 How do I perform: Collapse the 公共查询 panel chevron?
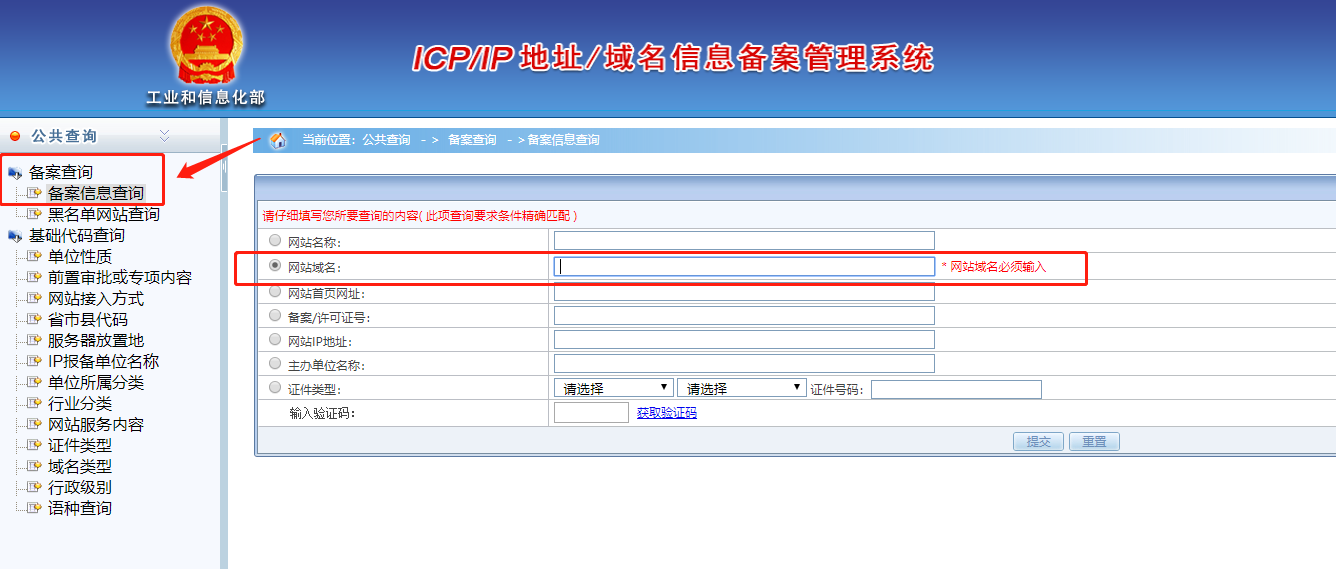click(x=165, y=136)
